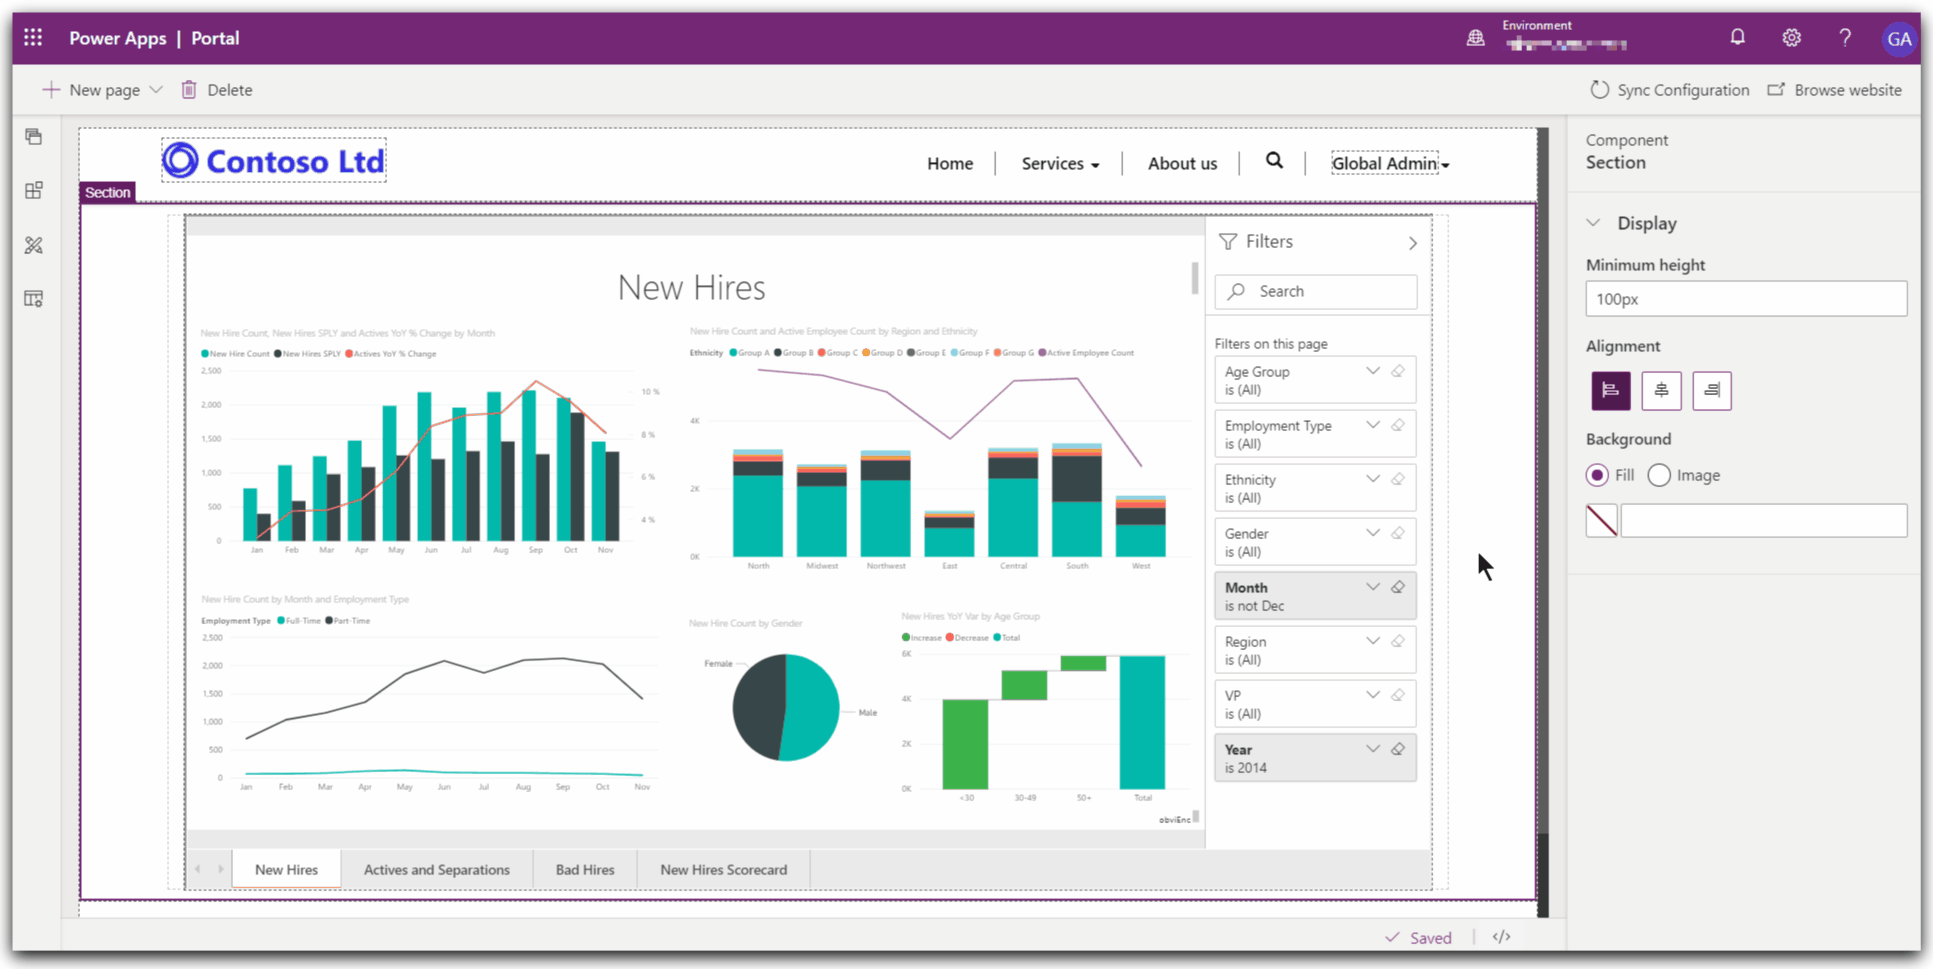Clear the VP filter eraser
This screenshot has height=969, width=1933.
[1398, 695]
